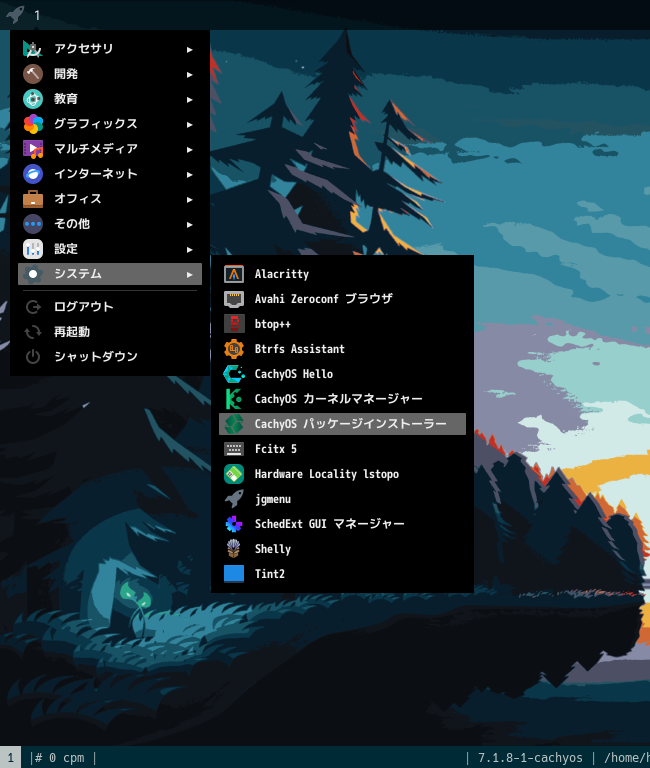
Task: Select the システム menu label
Action: point(78,273)
